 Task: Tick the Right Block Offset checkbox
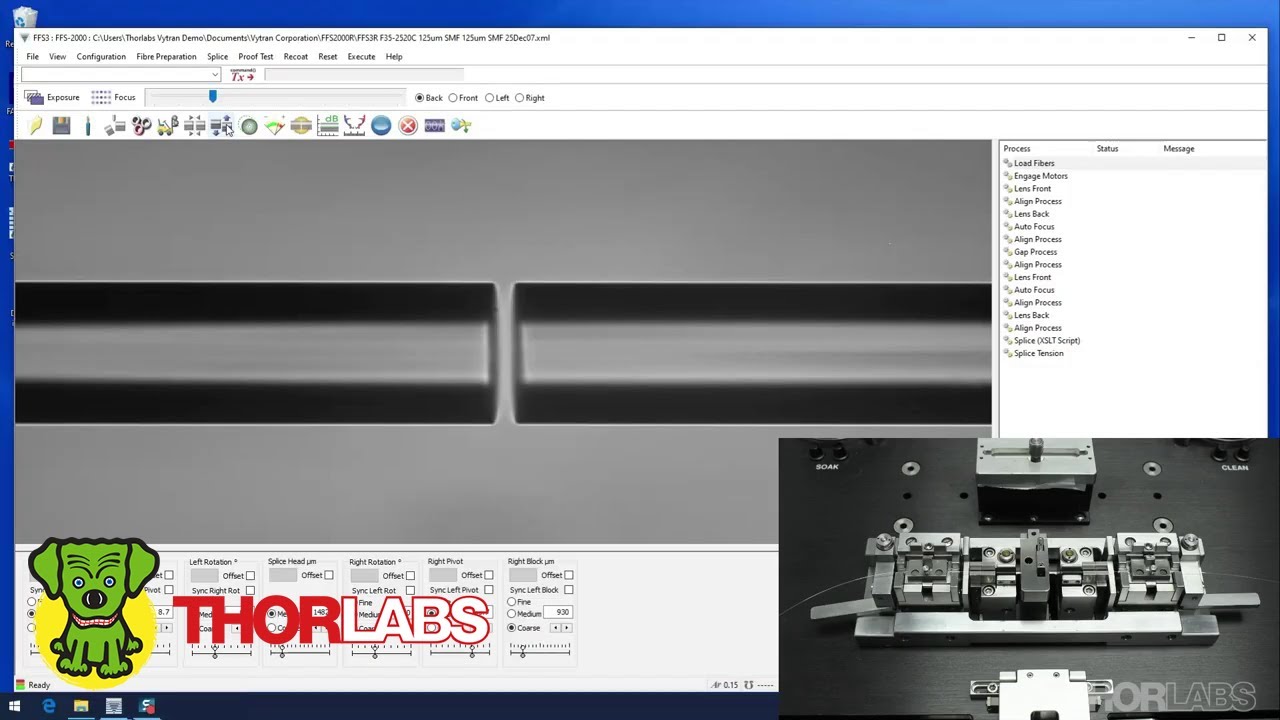click(x=569, y=575)
